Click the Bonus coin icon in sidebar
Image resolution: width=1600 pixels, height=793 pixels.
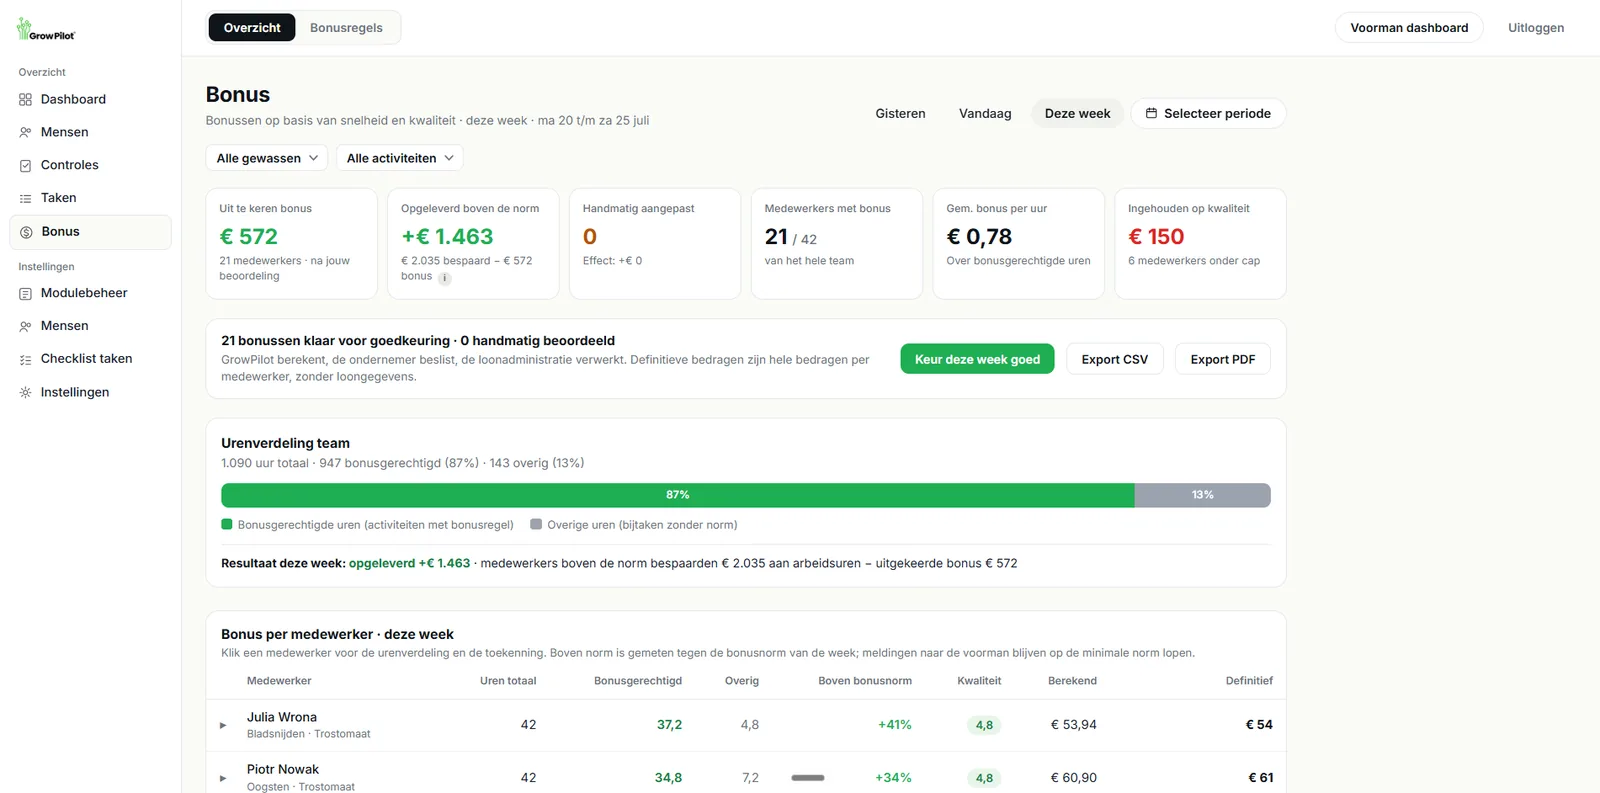coord(26,232)
